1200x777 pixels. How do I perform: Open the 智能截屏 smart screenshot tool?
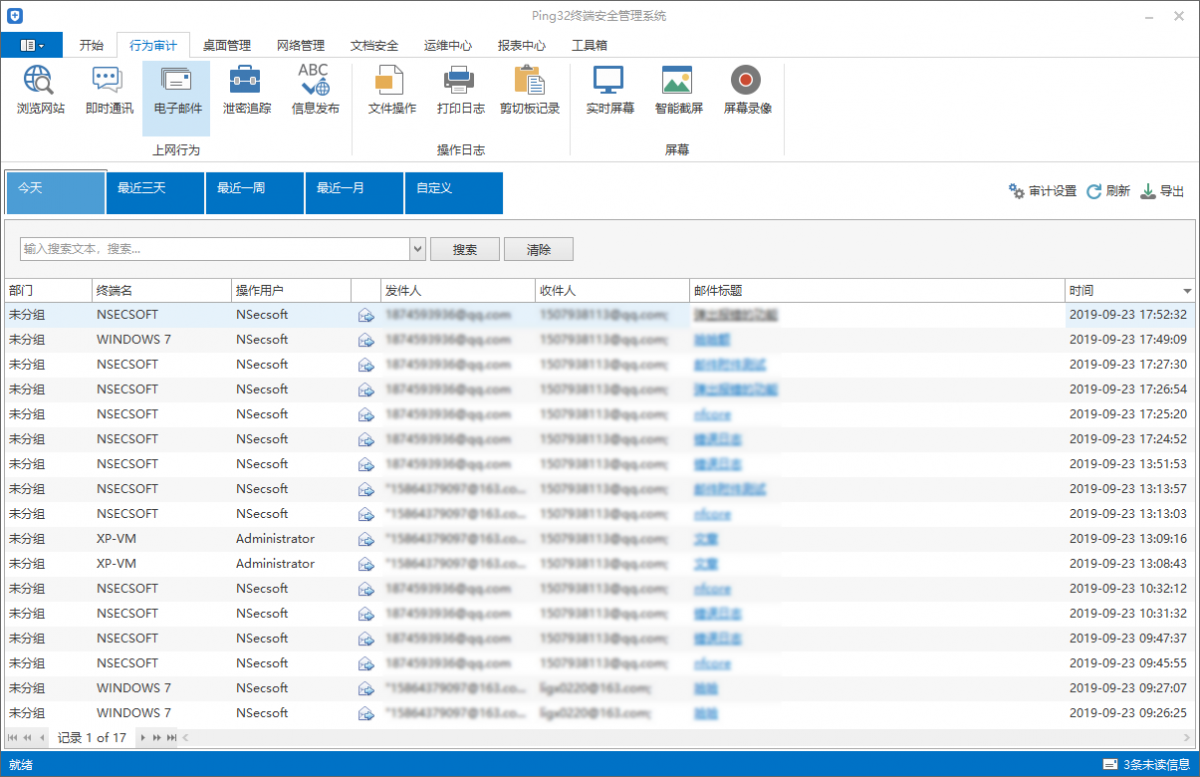click(x=679, y=91)
